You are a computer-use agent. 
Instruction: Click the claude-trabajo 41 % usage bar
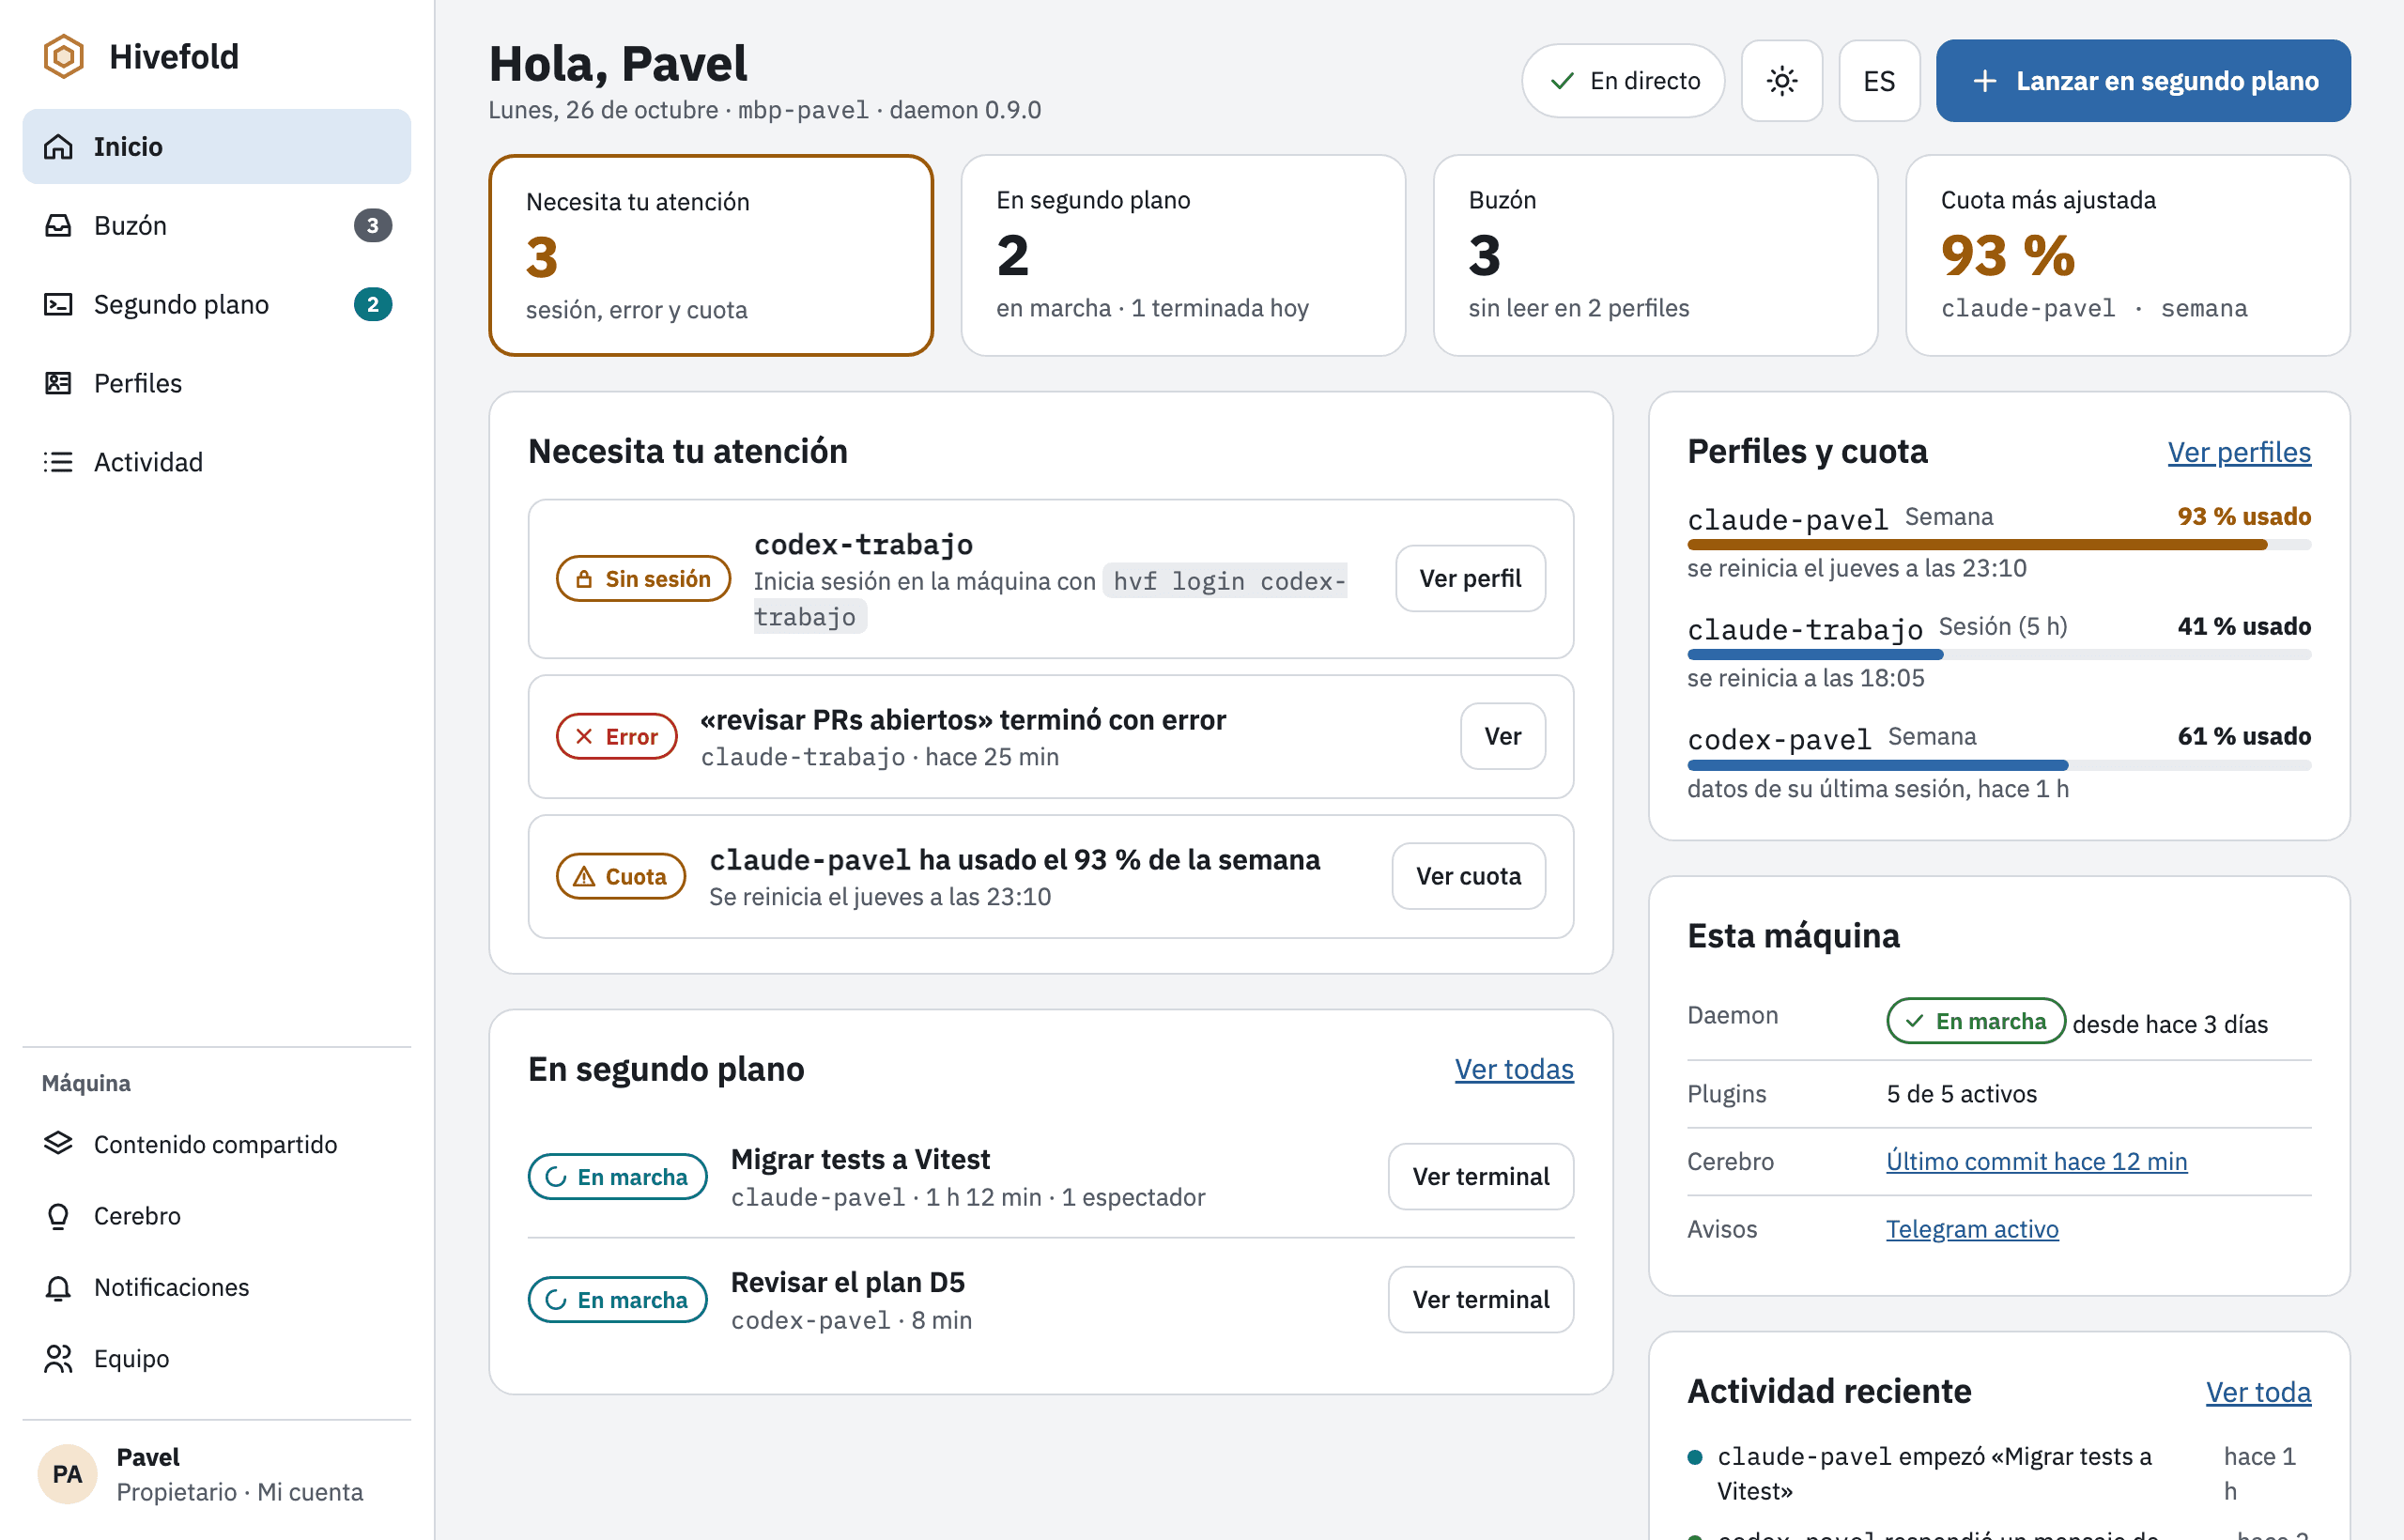pos(1999,655)
